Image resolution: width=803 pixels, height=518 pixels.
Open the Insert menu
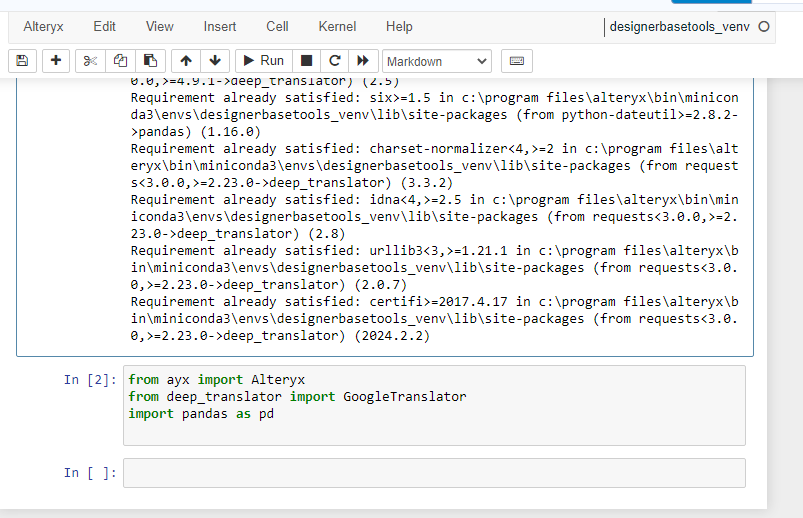(x=220, y=27)
